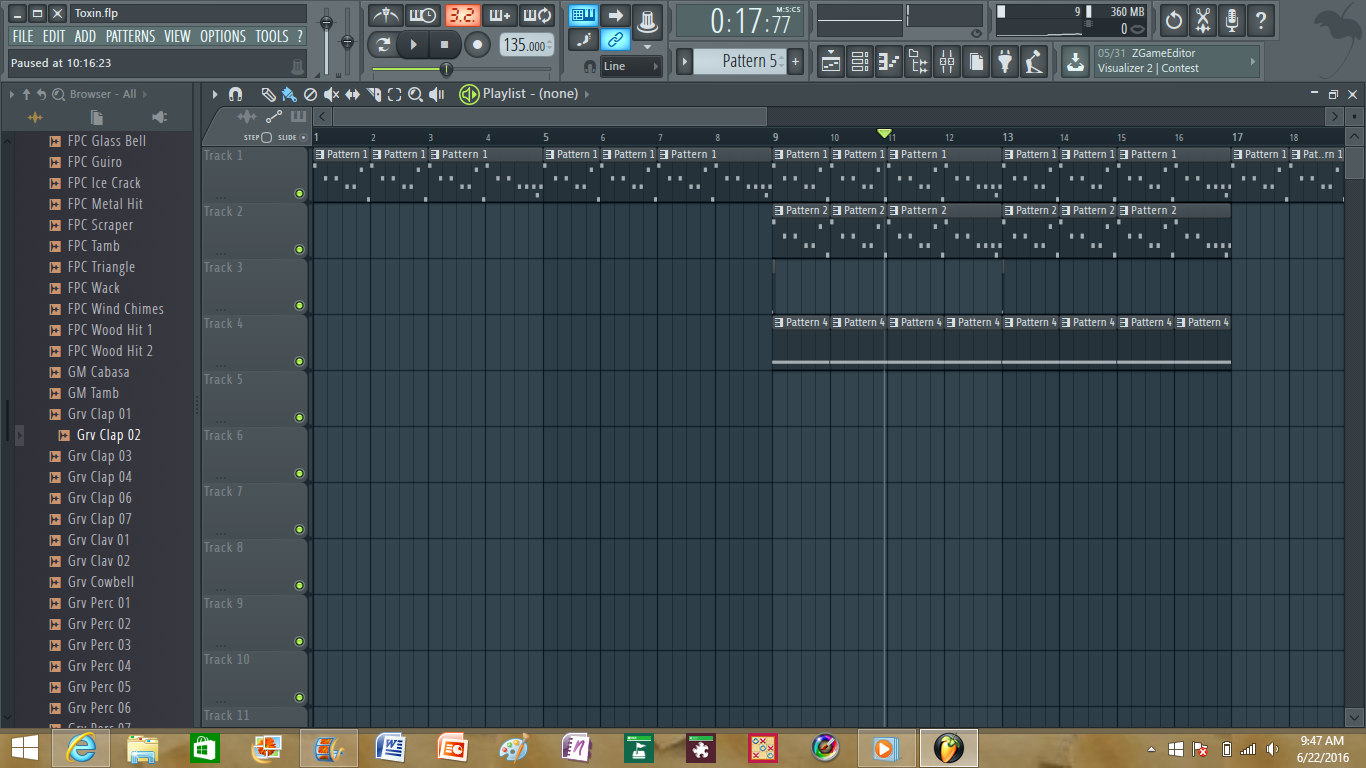Open pattern options arrow left of Pattern 5
The width and height of the screenshot is (1366, 768).
pos(685,61)
